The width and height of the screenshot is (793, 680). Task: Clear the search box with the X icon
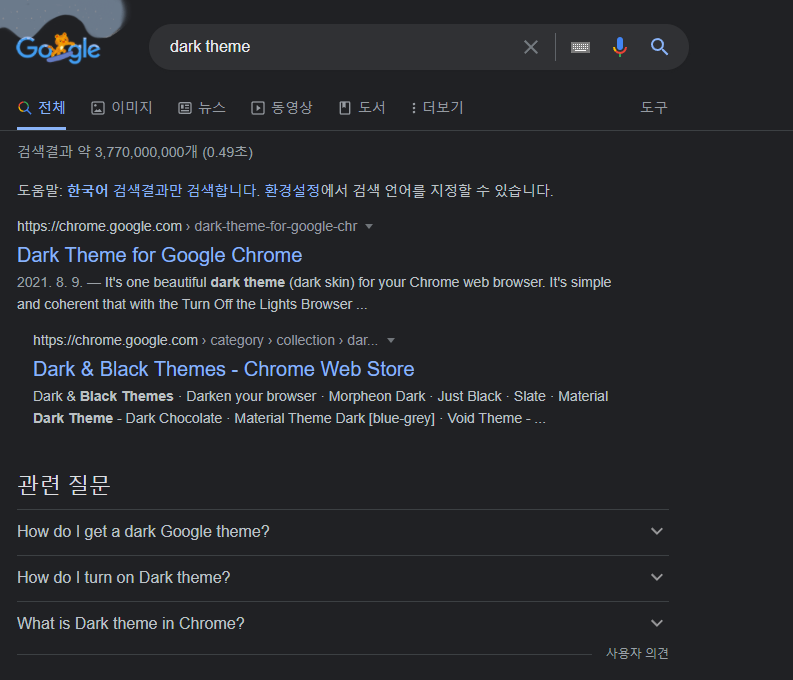coord(531,47)
